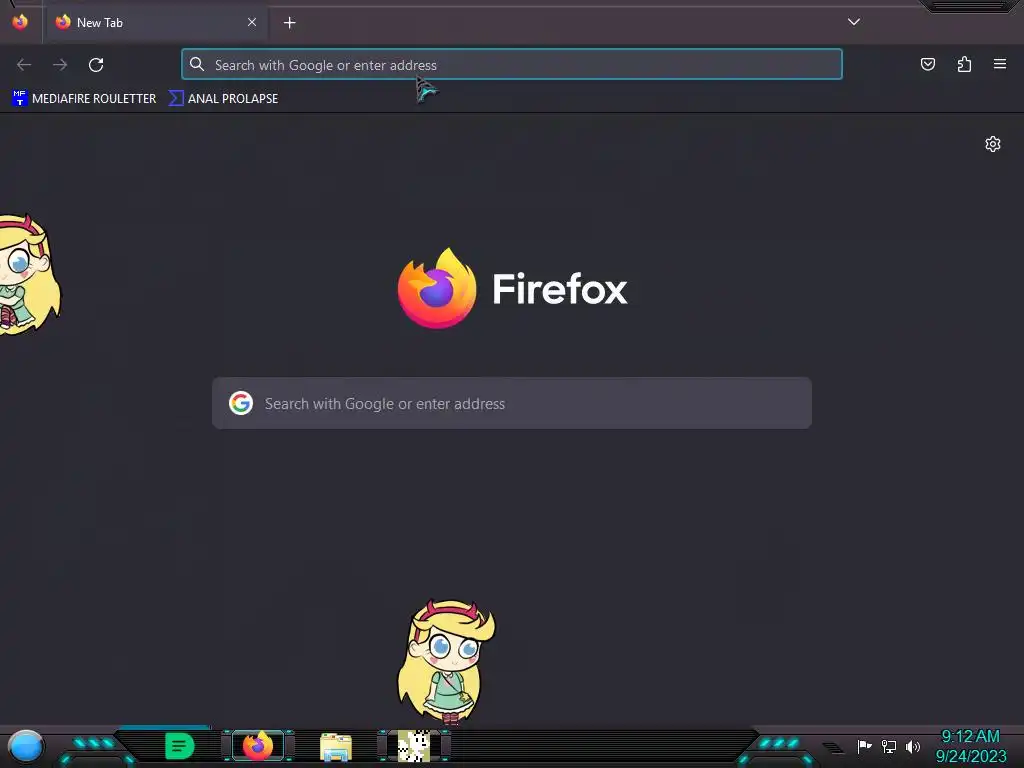Open New Tab personalize gear

pos(993,144)
